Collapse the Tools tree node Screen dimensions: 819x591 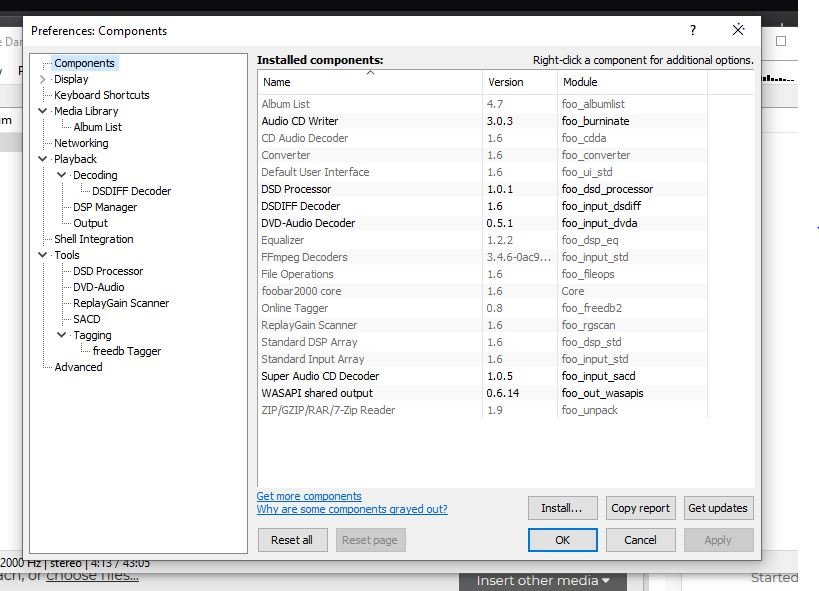pyautogui.click(x=41, y=255)
